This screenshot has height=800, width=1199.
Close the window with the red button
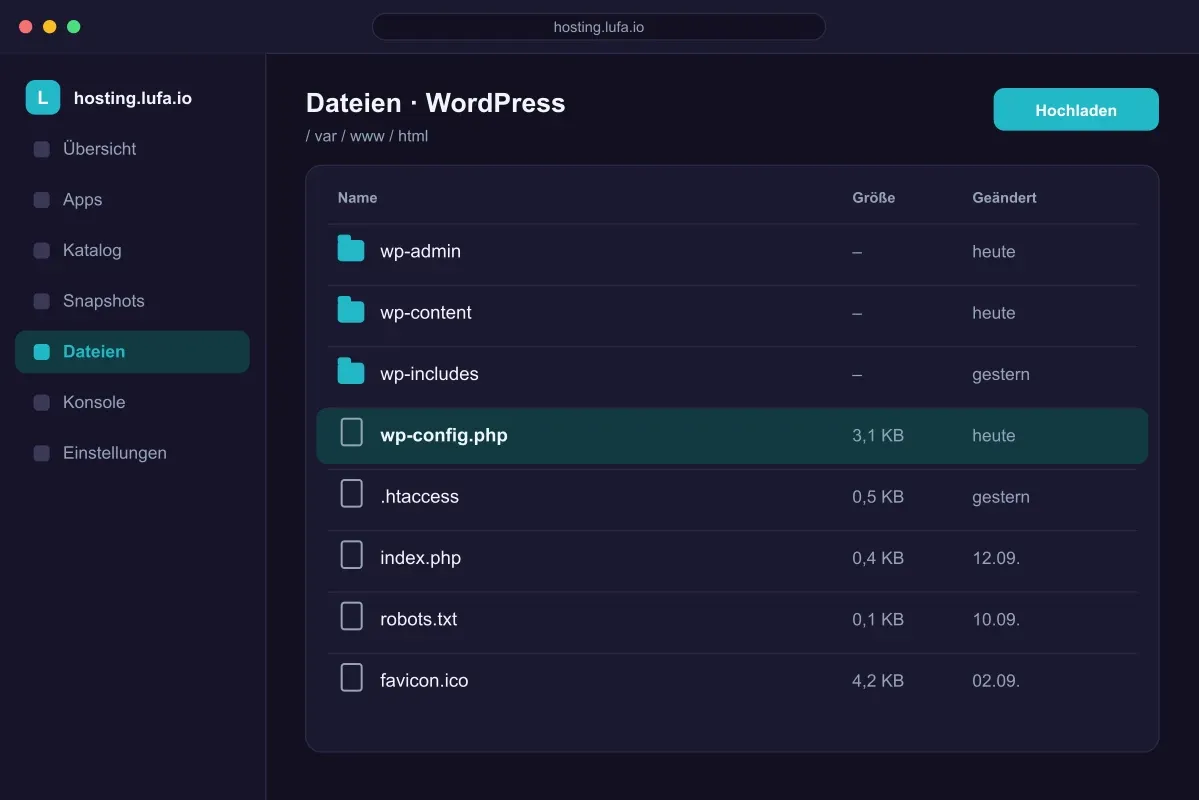tap(25, 27)
